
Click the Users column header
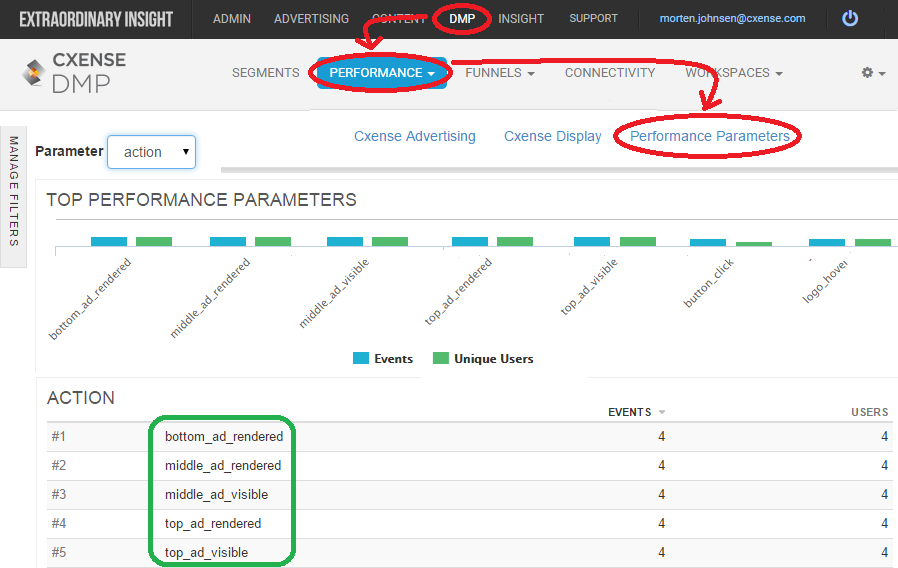[x=869, y=412]
